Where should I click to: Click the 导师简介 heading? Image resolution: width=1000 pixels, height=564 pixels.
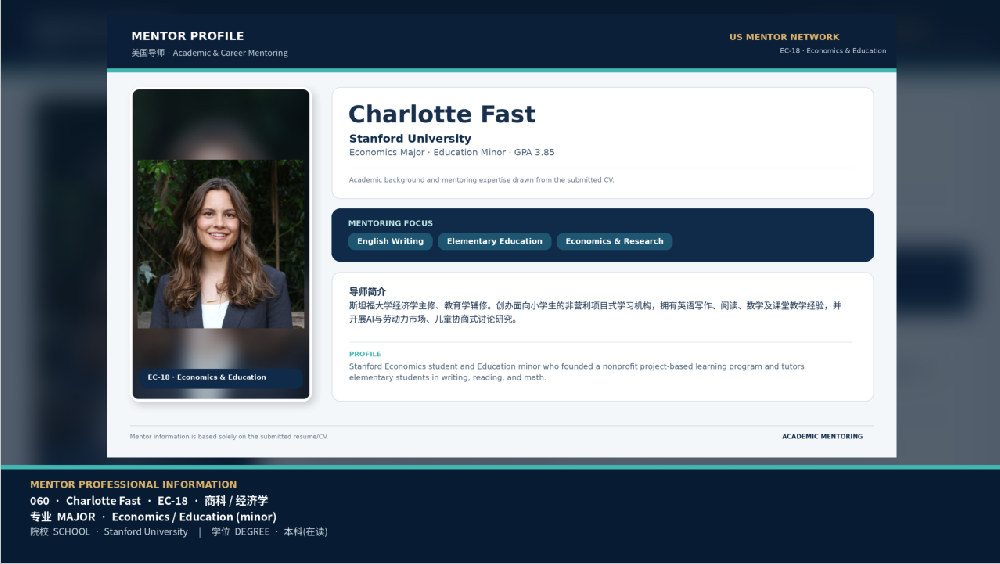[367, 292]
